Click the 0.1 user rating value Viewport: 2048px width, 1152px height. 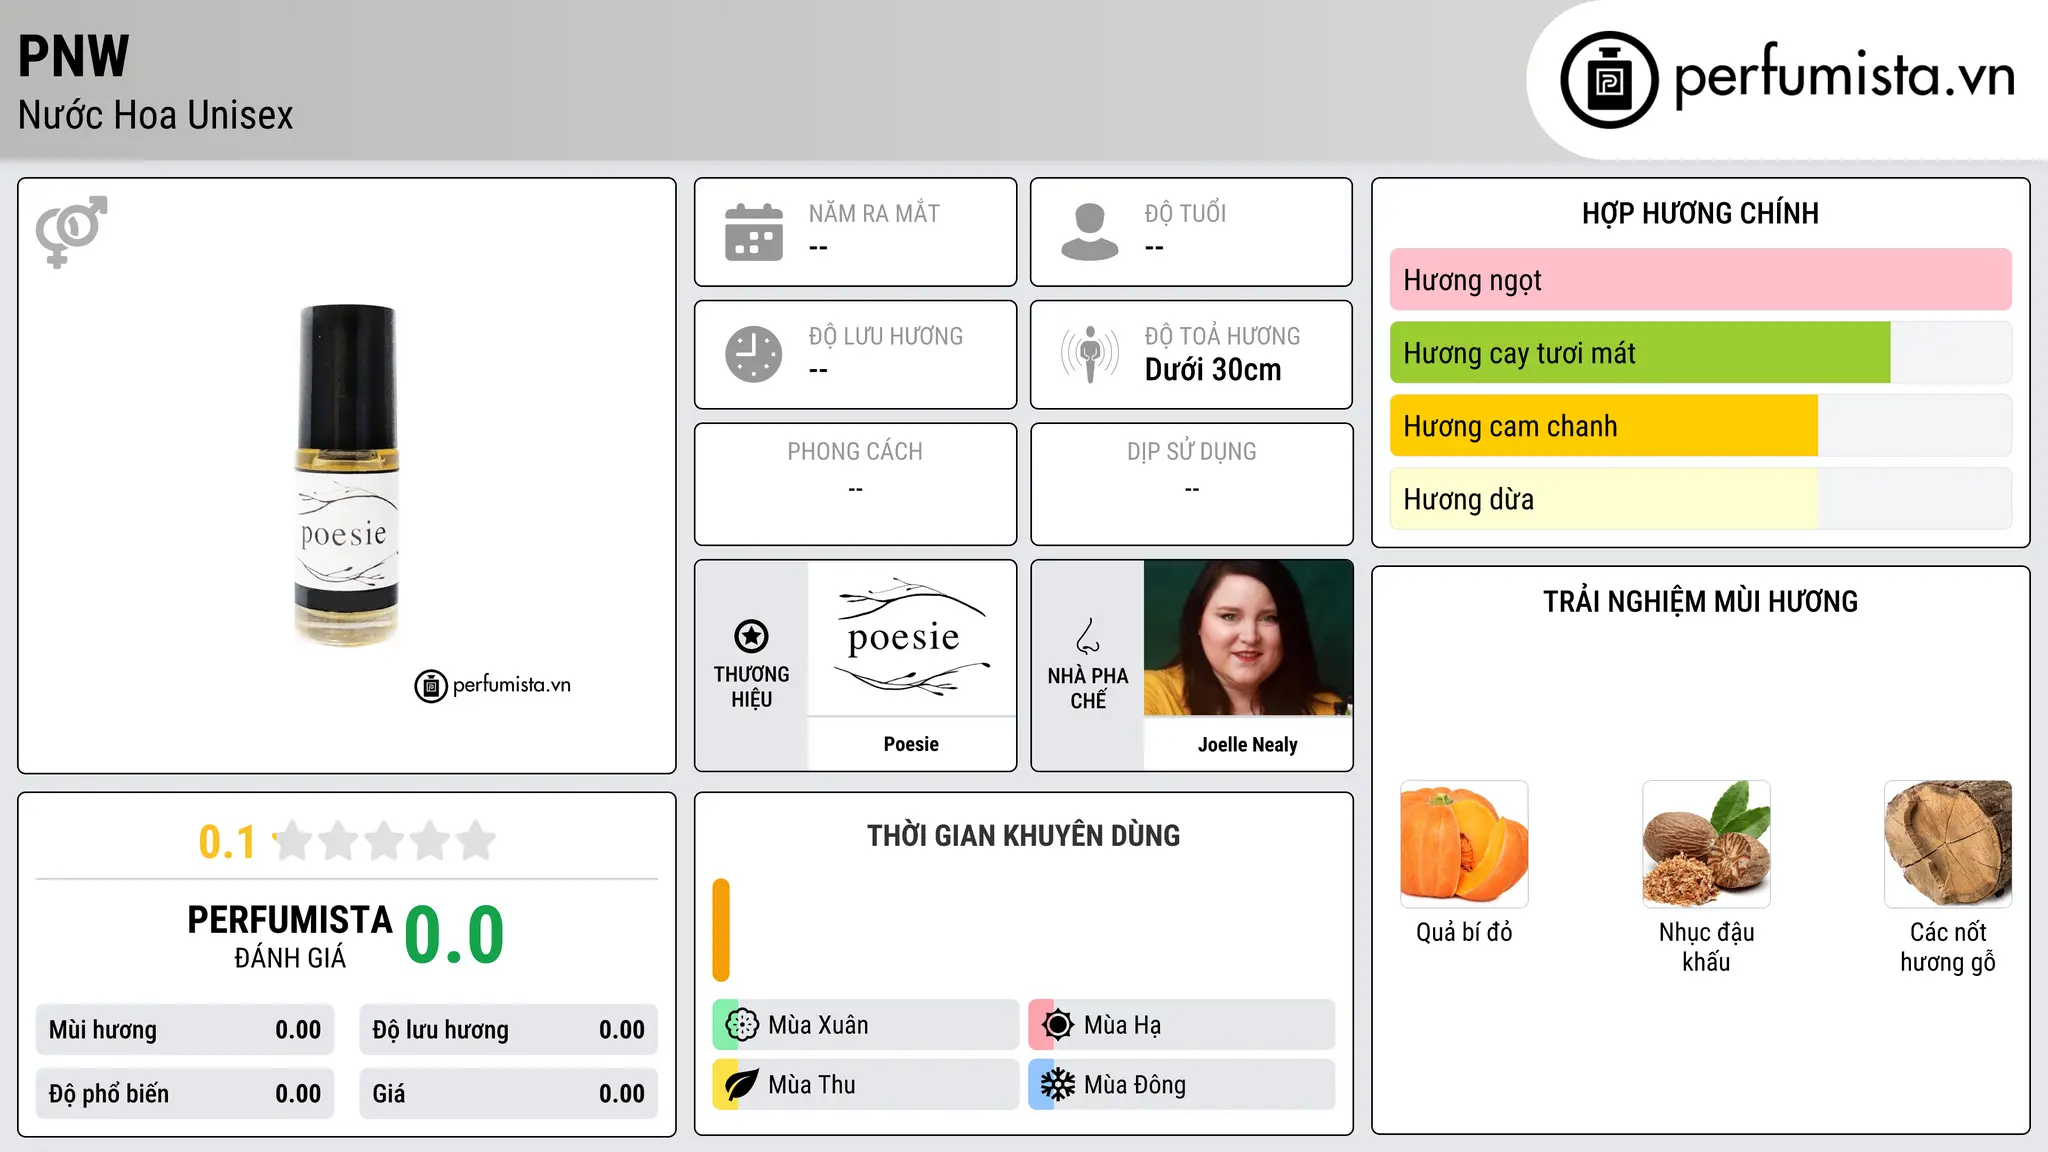pyautogui.click(x=227, y=842)
